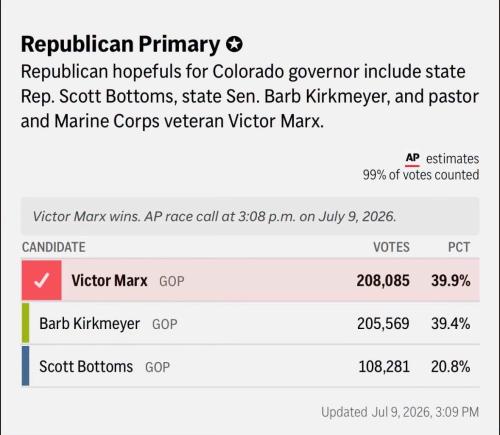Click the GOP label beside Victor Marx

tap(172, 281)
